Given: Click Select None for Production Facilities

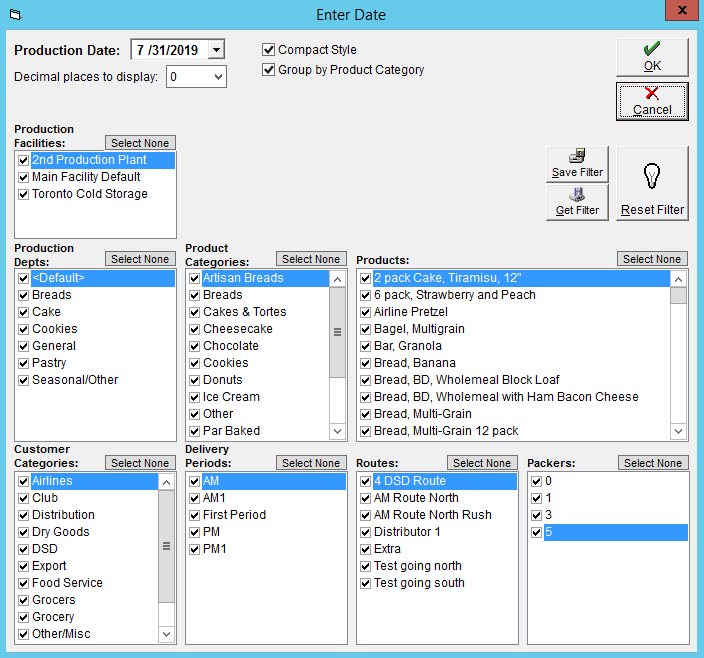Looking at the screenshot, I should (x=140, y=143).
